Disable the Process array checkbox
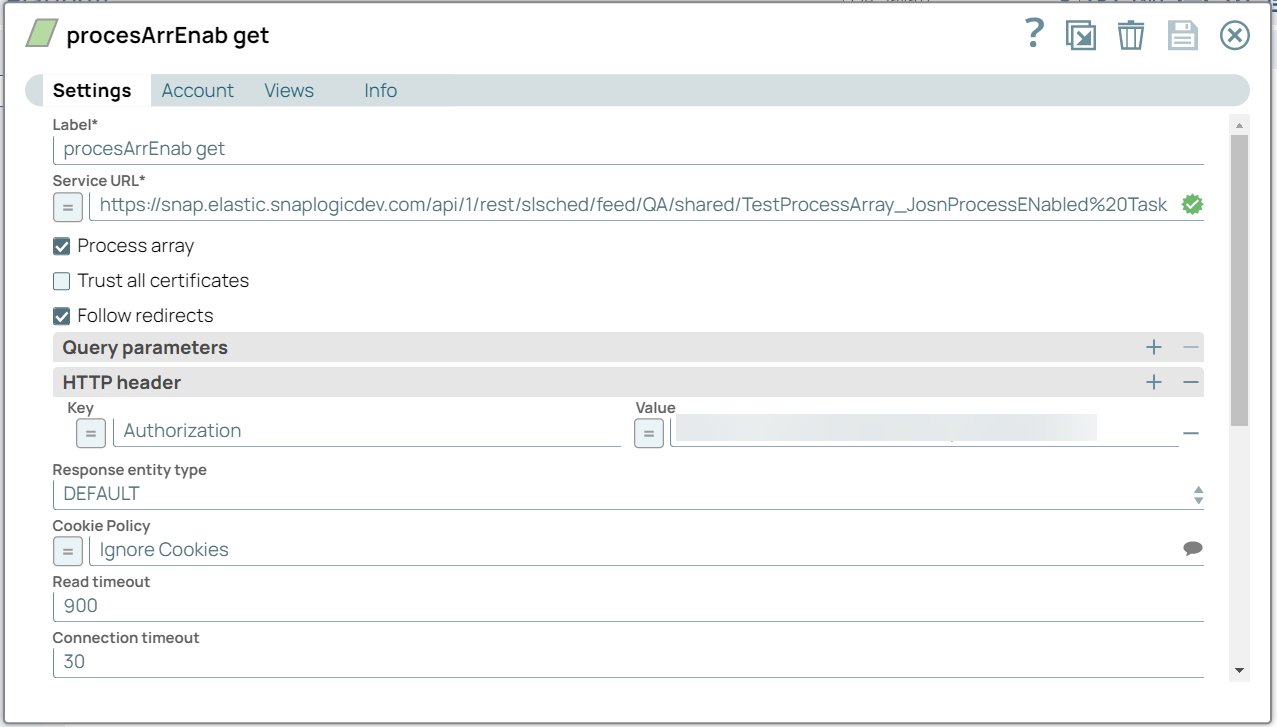The height and width of the screenshot is (727, 1277). (61, 245)
